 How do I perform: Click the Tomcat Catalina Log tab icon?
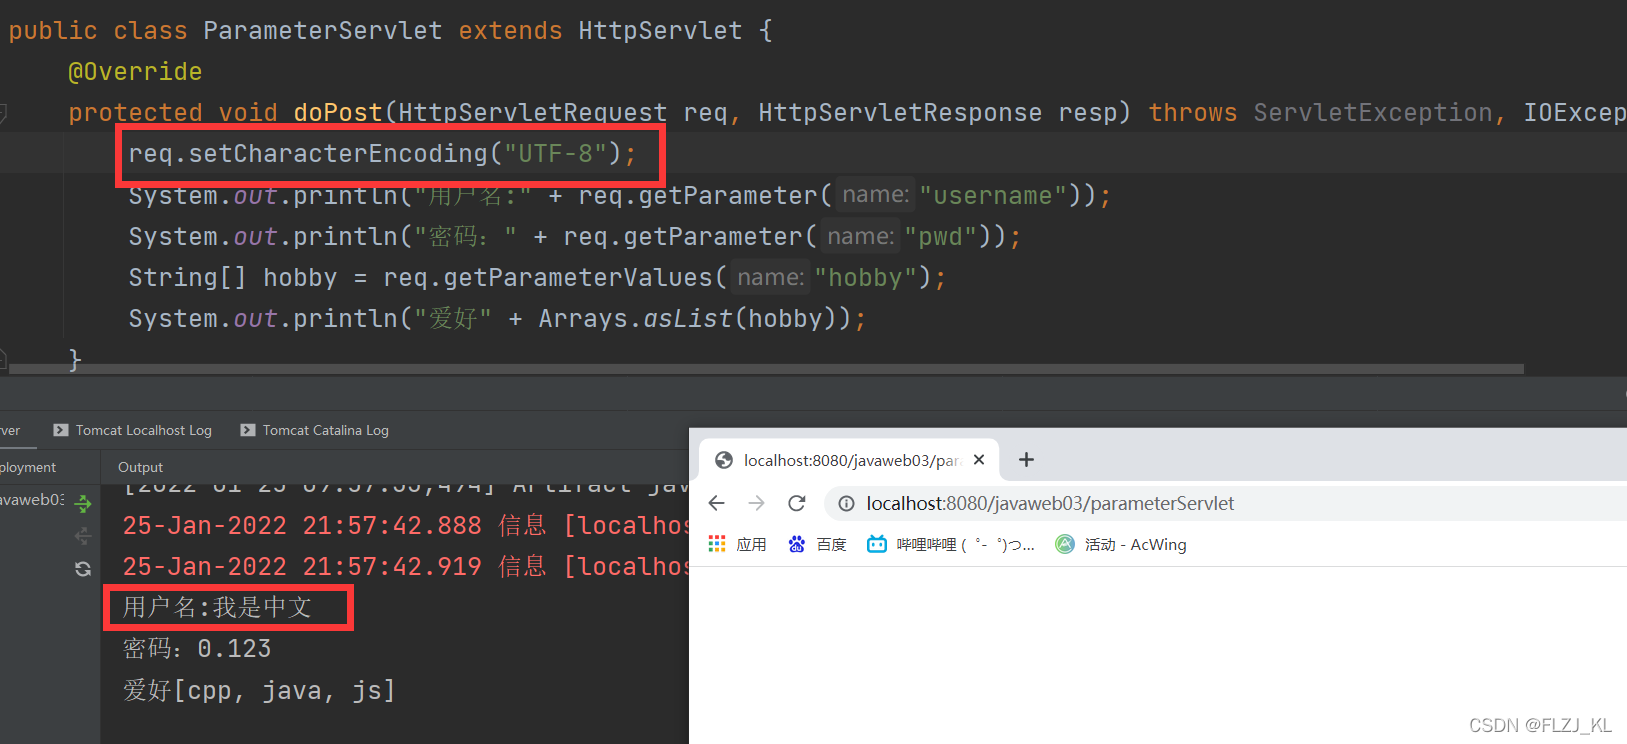pos(248,430)
